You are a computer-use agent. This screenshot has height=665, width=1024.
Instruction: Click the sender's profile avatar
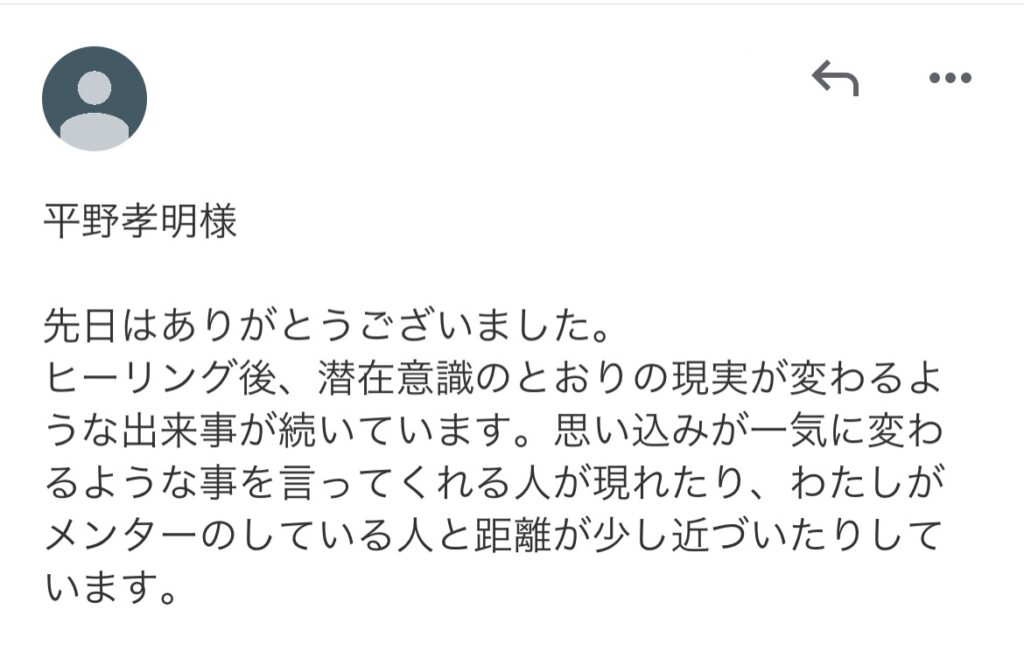pos(95,99)
